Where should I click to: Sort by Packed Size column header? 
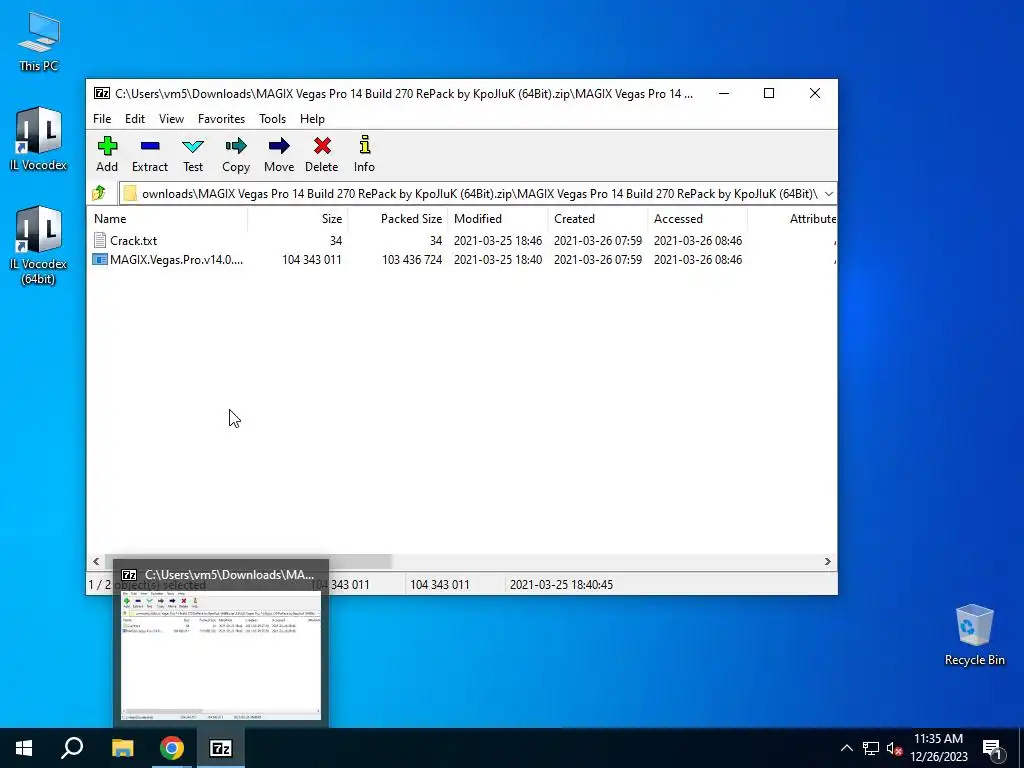point(398,219)
